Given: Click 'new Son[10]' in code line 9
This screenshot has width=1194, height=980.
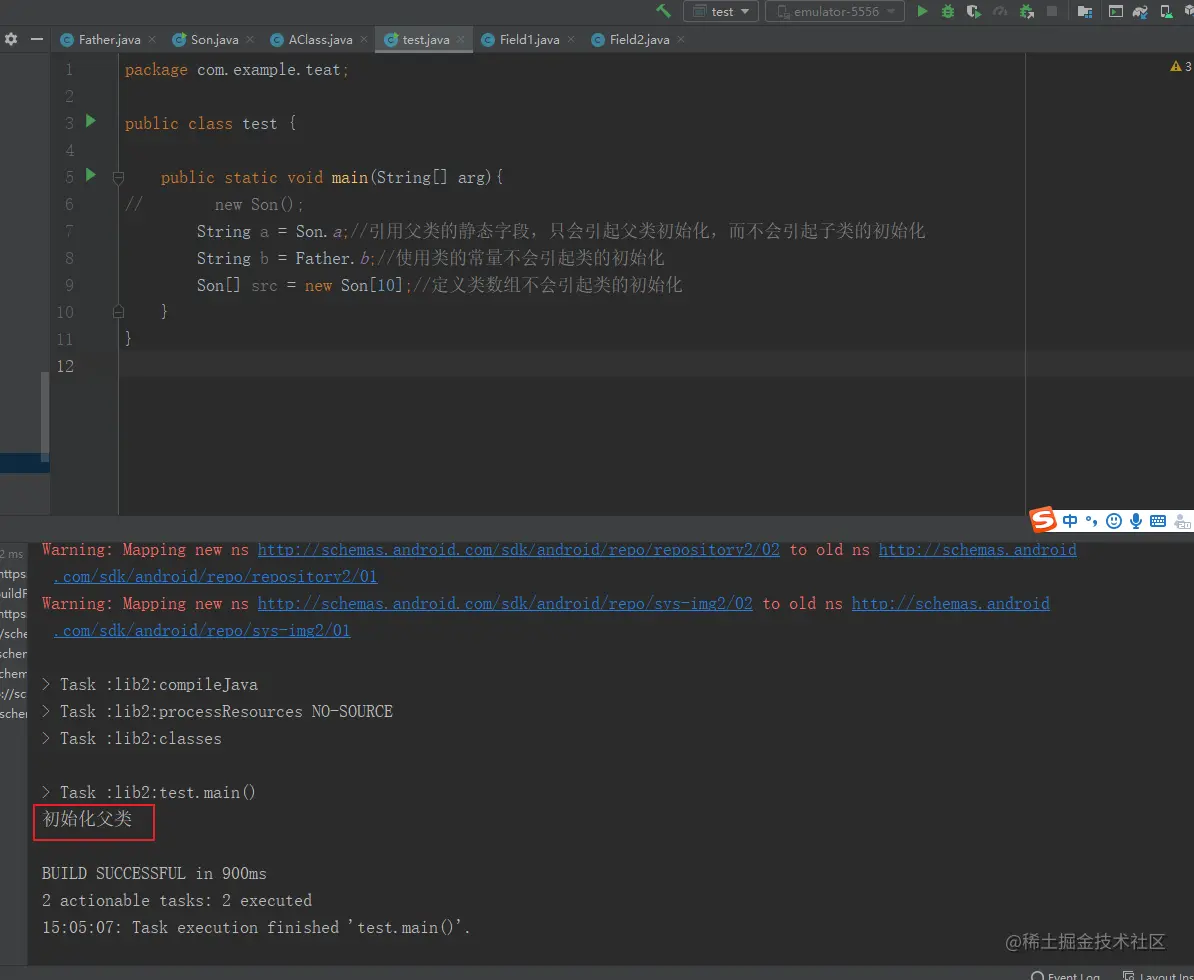Looking at the screenshot, I should (x=354, y=286).
